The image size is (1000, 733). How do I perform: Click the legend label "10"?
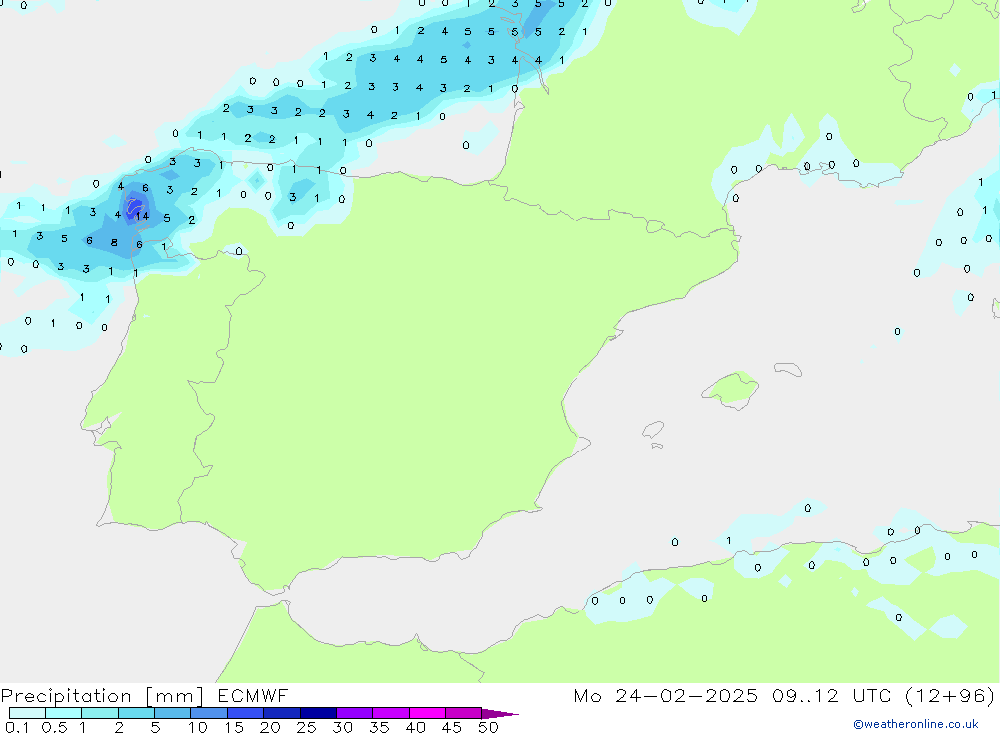[198, 727]
